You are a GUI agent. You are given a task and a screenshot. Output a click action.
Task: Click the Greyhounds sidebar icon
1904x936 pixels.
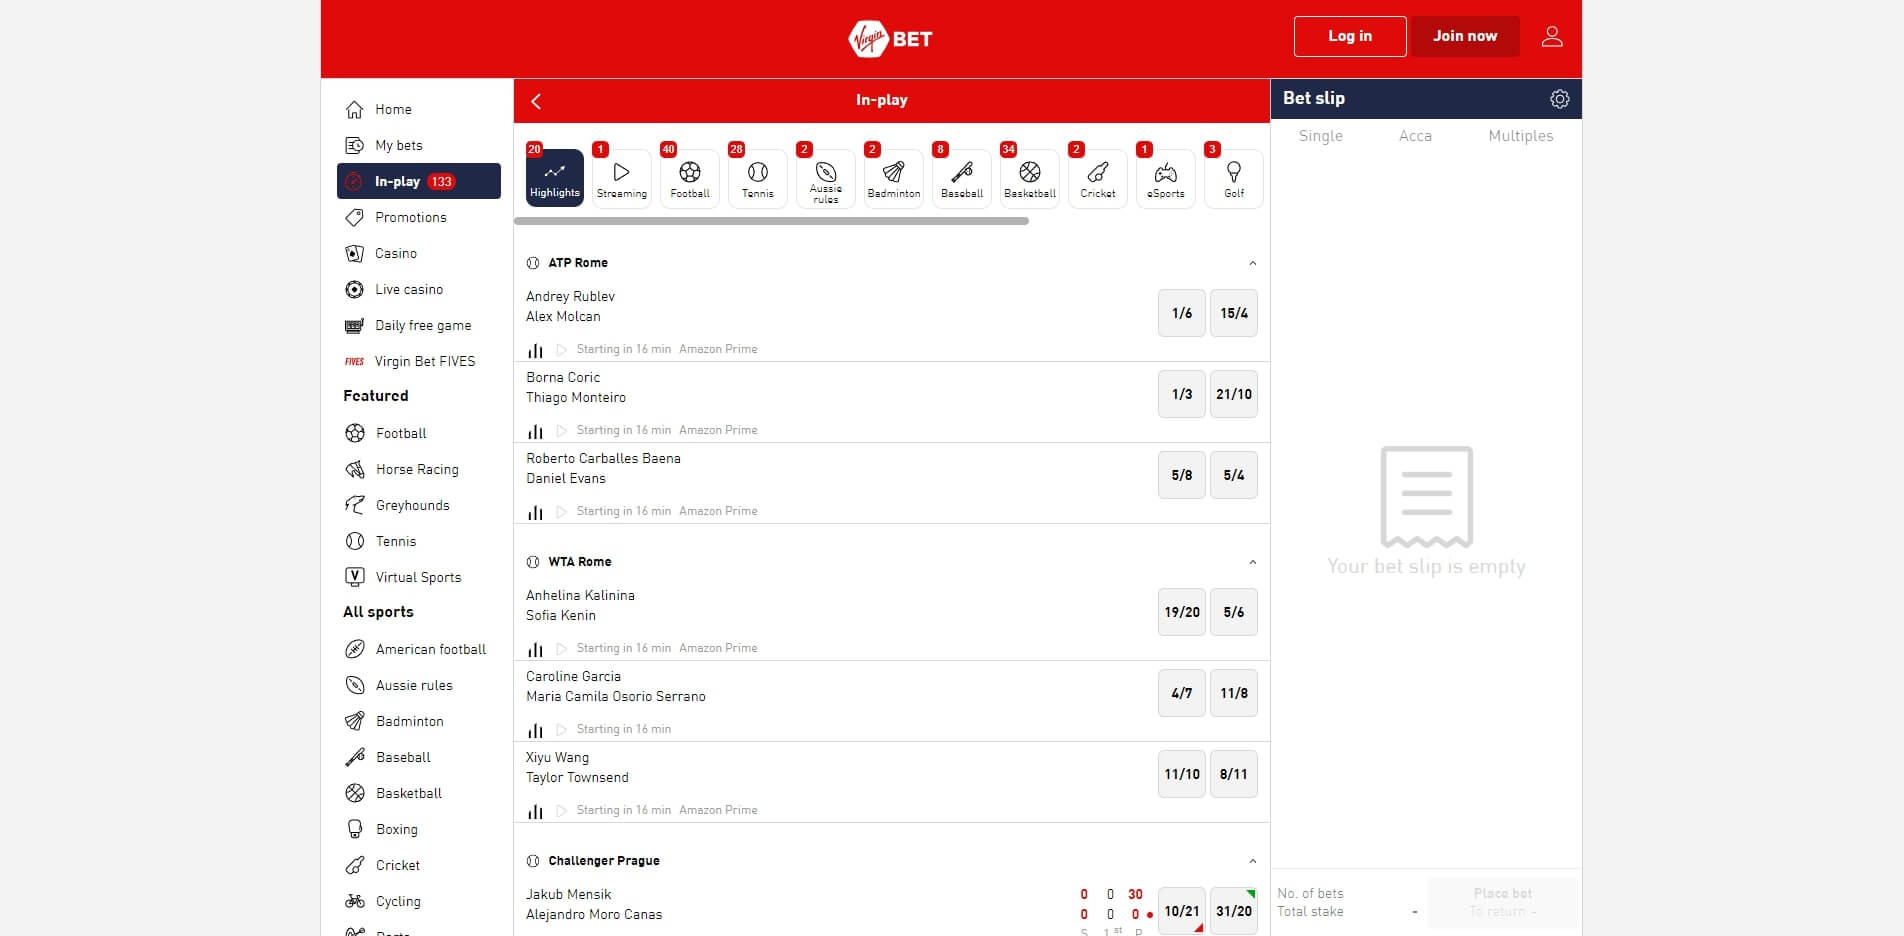(x=355, y=505)
